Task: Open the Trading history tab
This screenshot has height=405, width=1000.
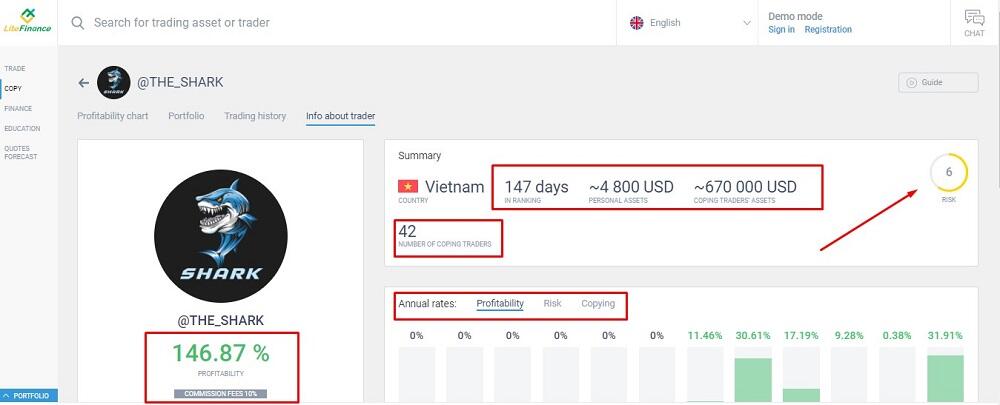Action: (x=255, y=116)
